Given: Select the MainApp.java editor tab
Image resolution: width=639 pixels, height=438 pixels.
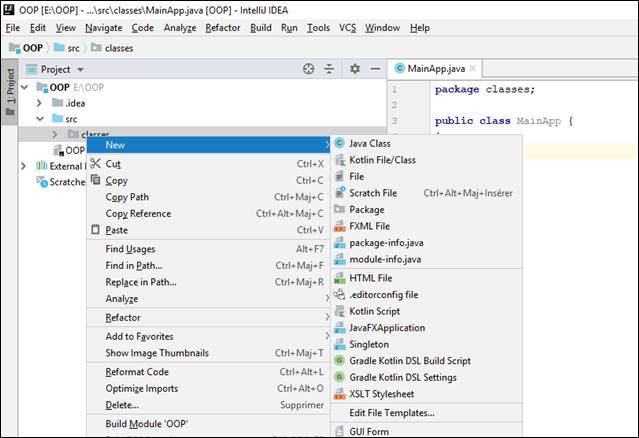Looking at the screenshot, I should 436,68.
